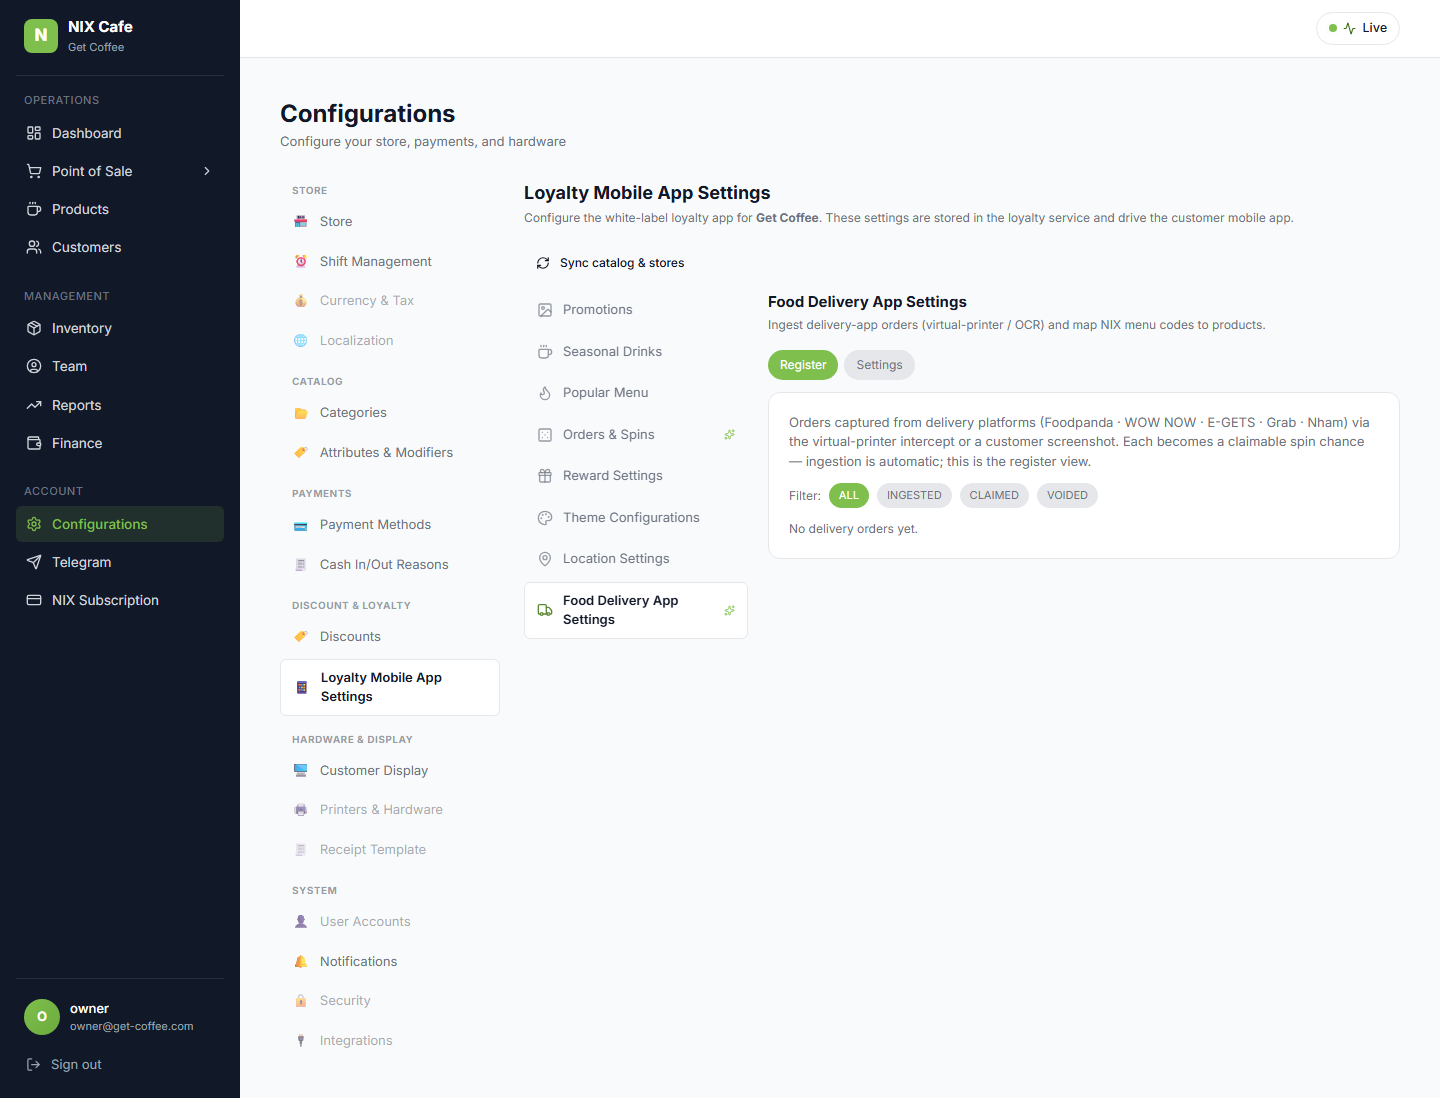Filter orders by CLAIMED
The image size is (1440, 1098).
[994, 496]
